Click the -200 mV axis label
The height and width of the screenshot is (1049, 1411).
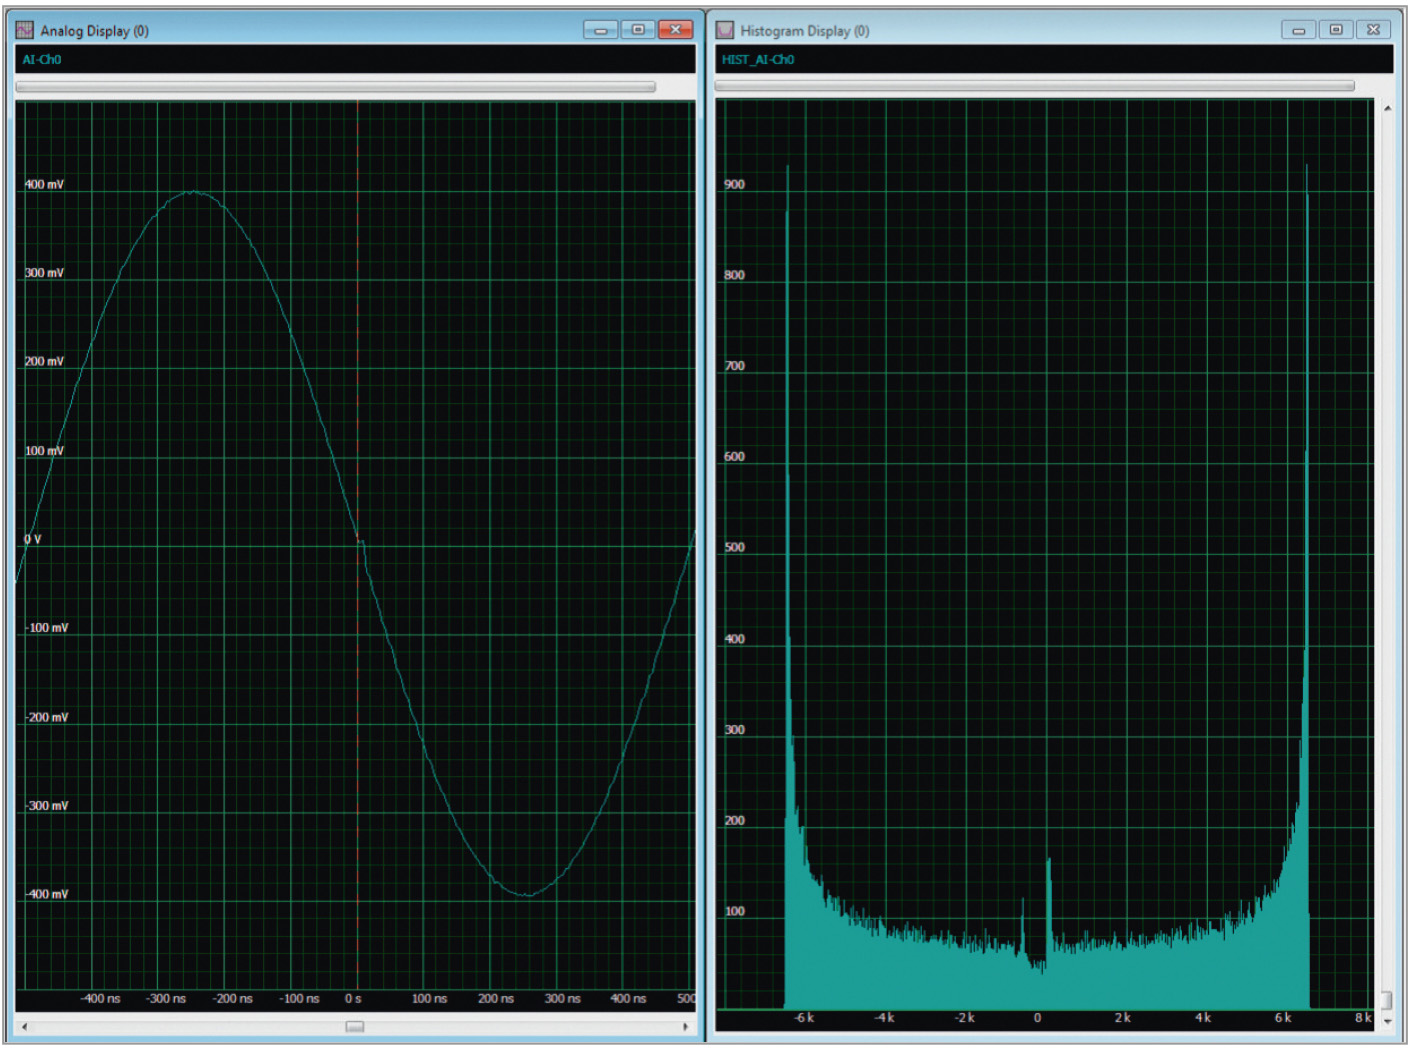tap(46, 718)
